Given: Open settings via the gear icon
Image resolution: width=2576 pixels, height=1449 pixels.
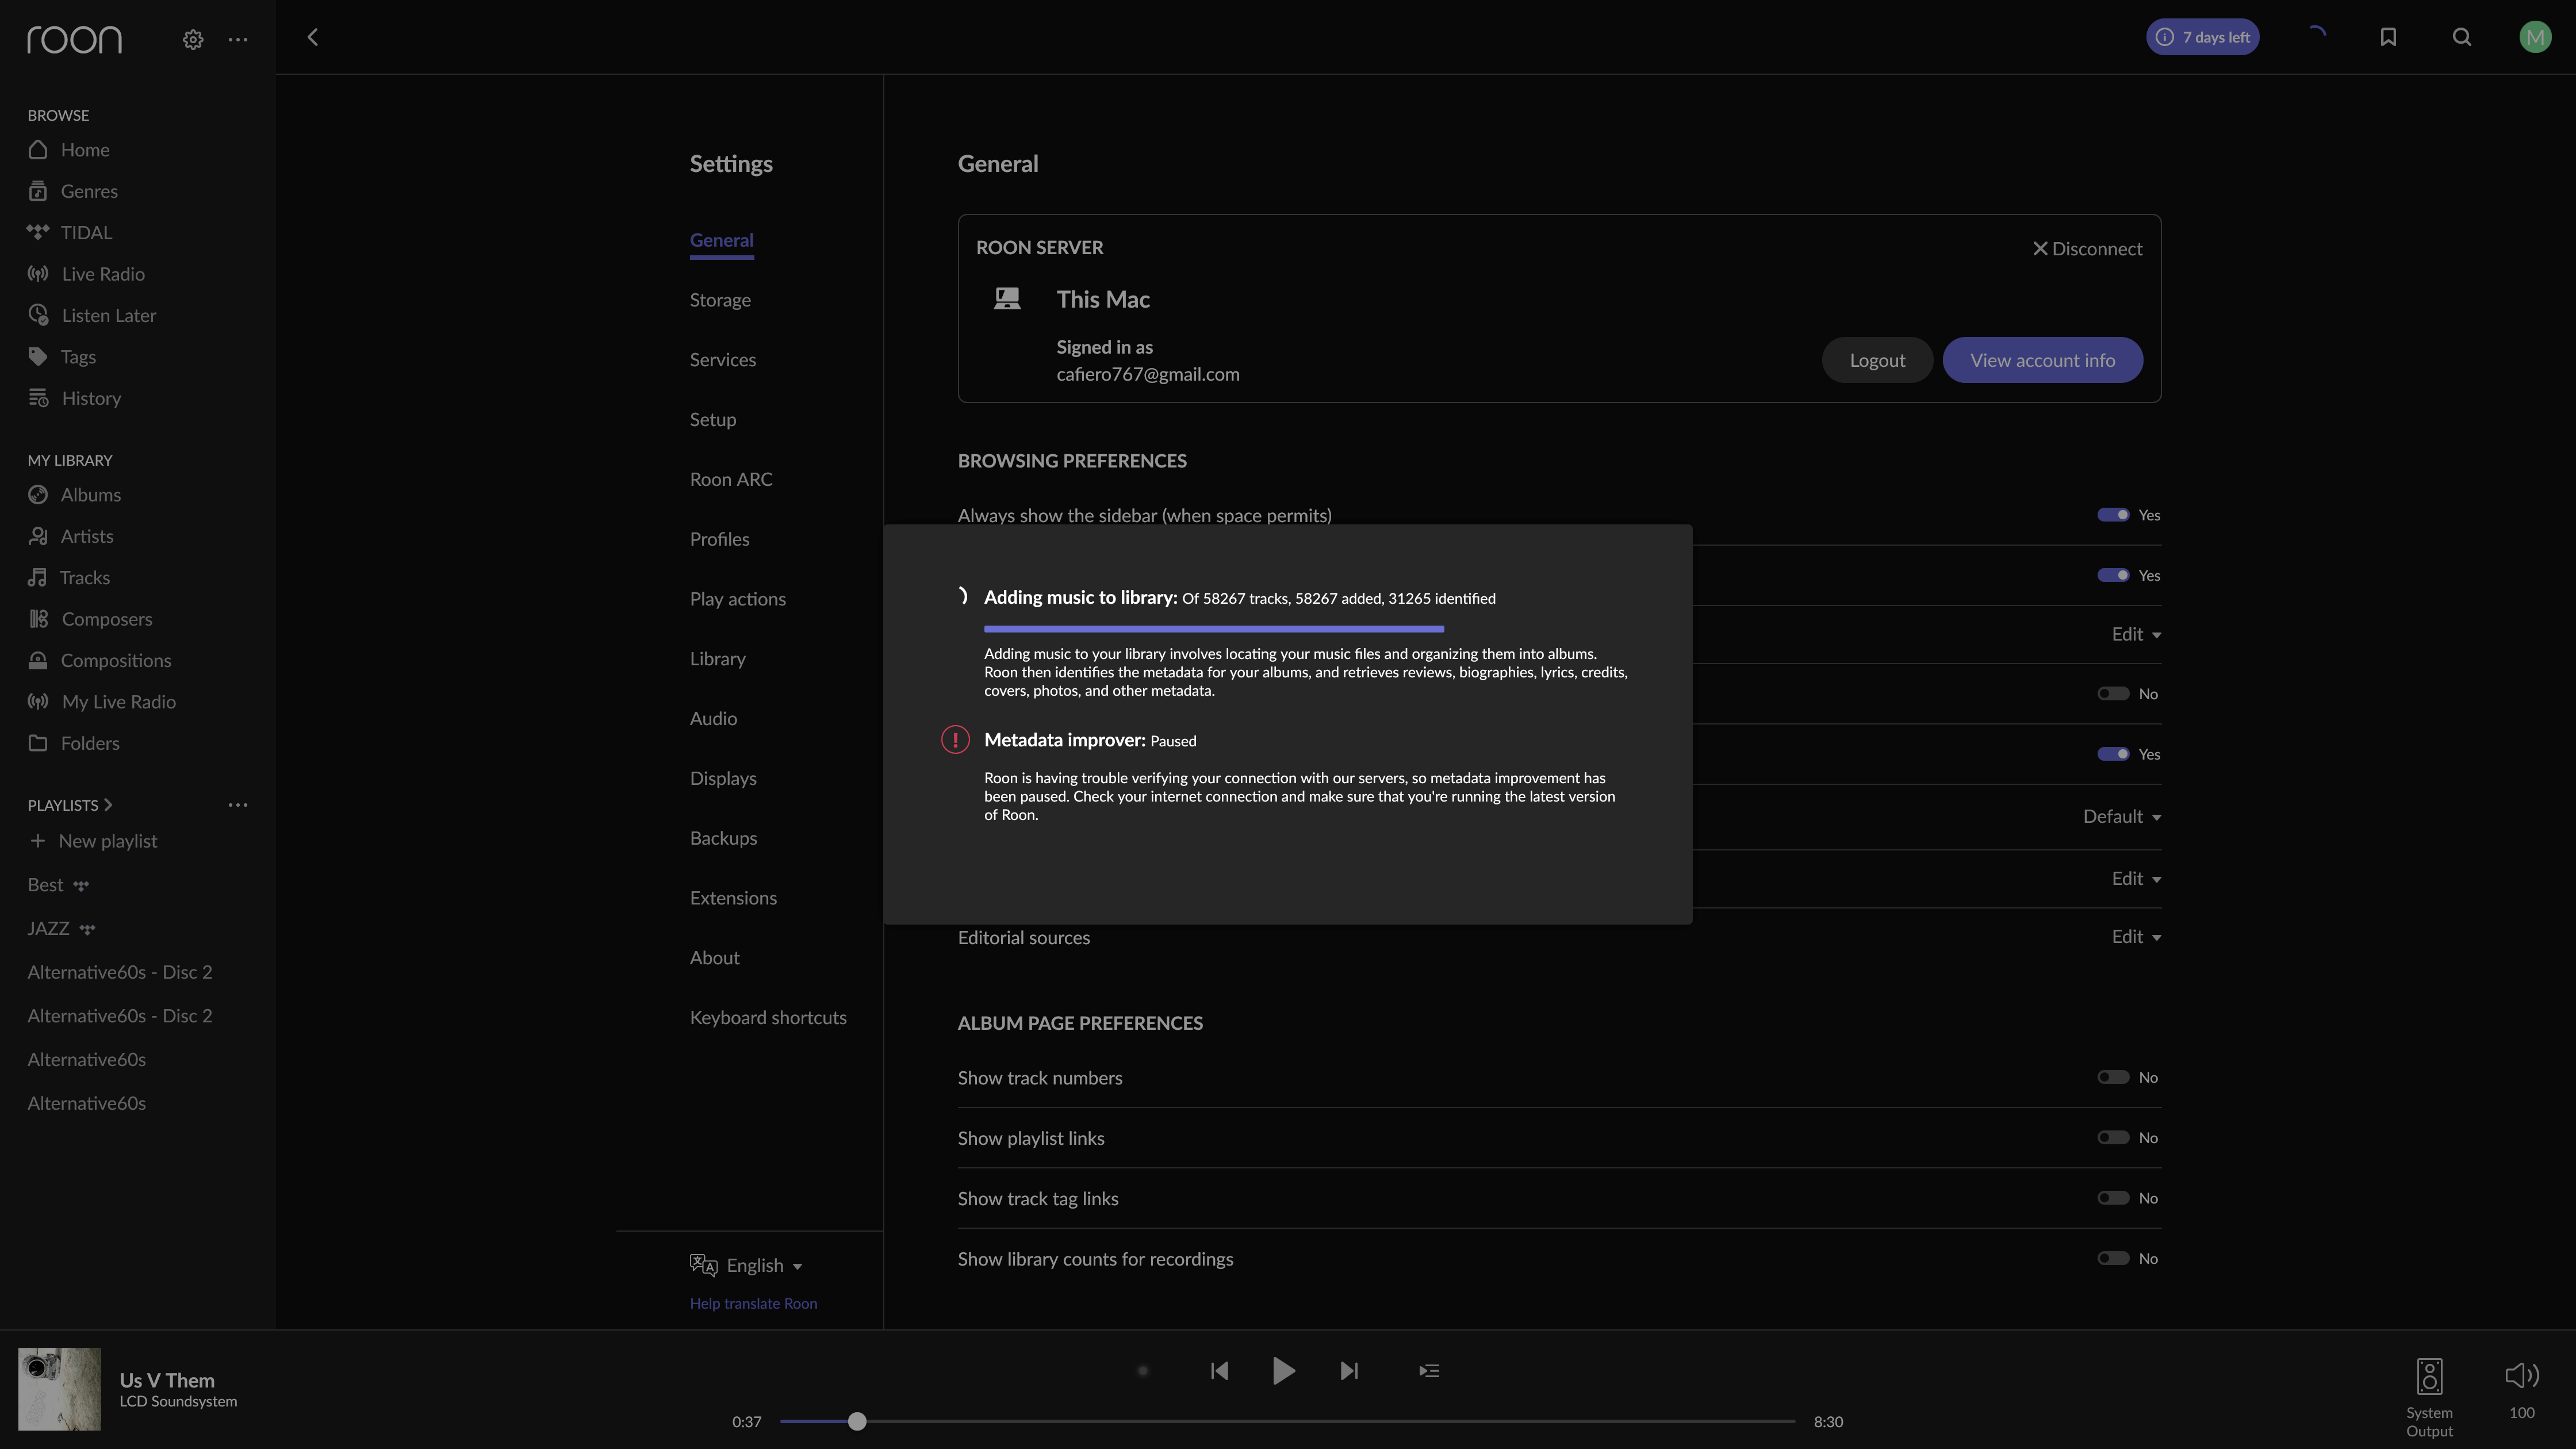Looking at the screenshot, I should point(193,39).
